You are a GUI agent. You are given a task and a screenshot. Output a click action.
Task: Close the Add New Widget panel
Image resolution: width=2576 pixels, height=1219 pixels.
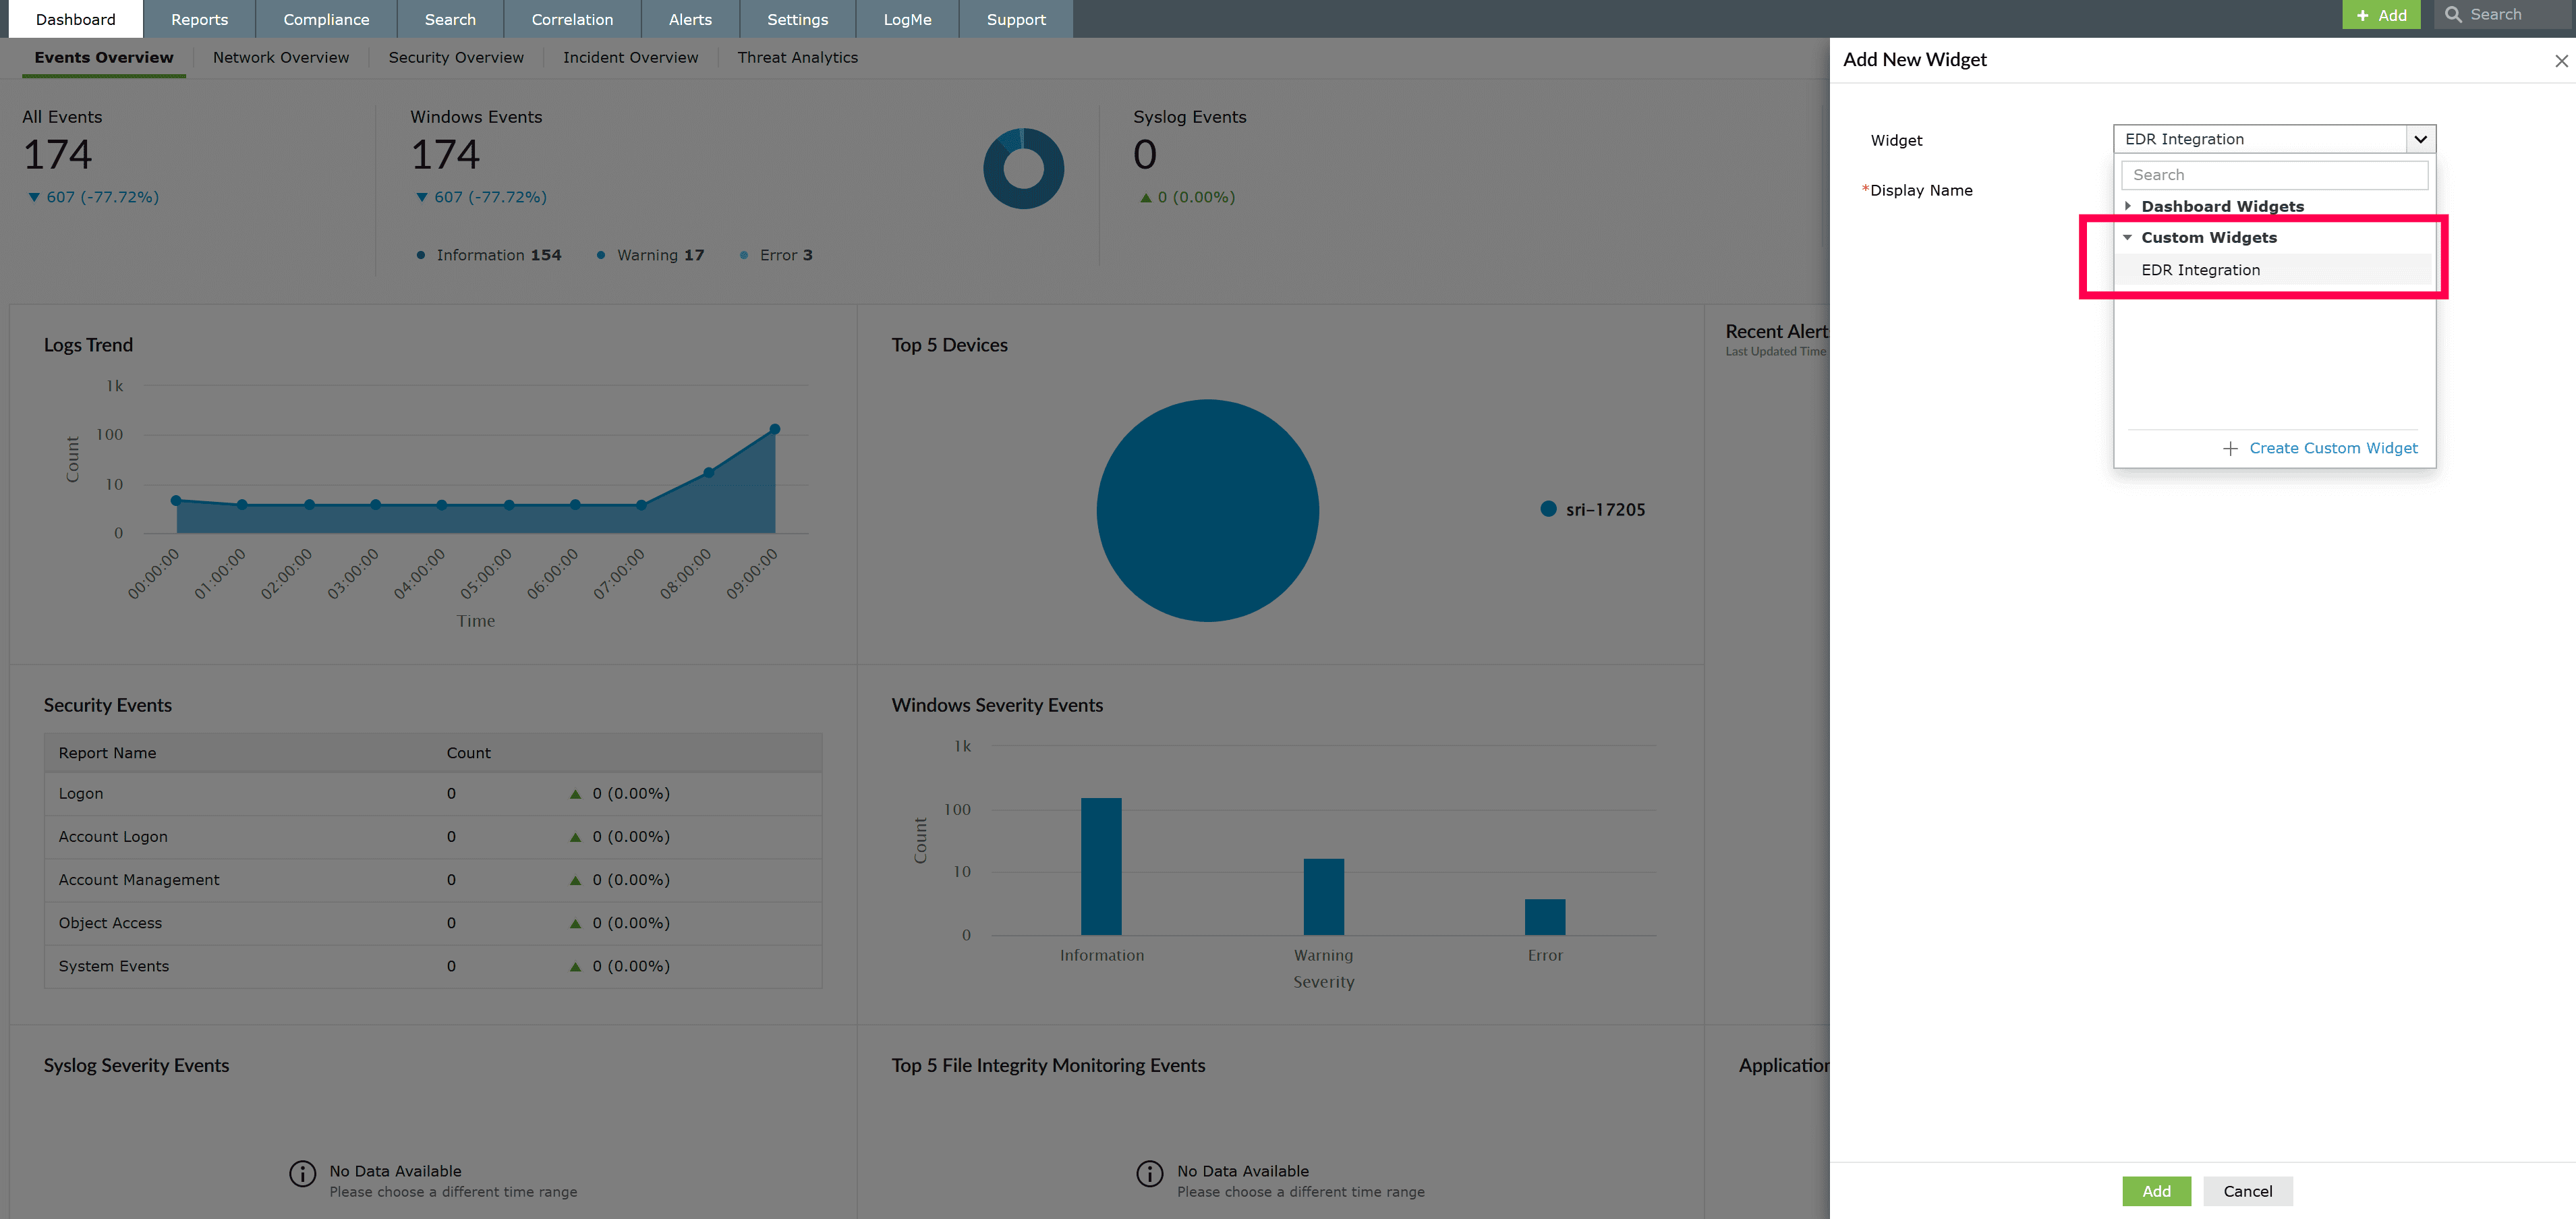[x=2561, y=60]
